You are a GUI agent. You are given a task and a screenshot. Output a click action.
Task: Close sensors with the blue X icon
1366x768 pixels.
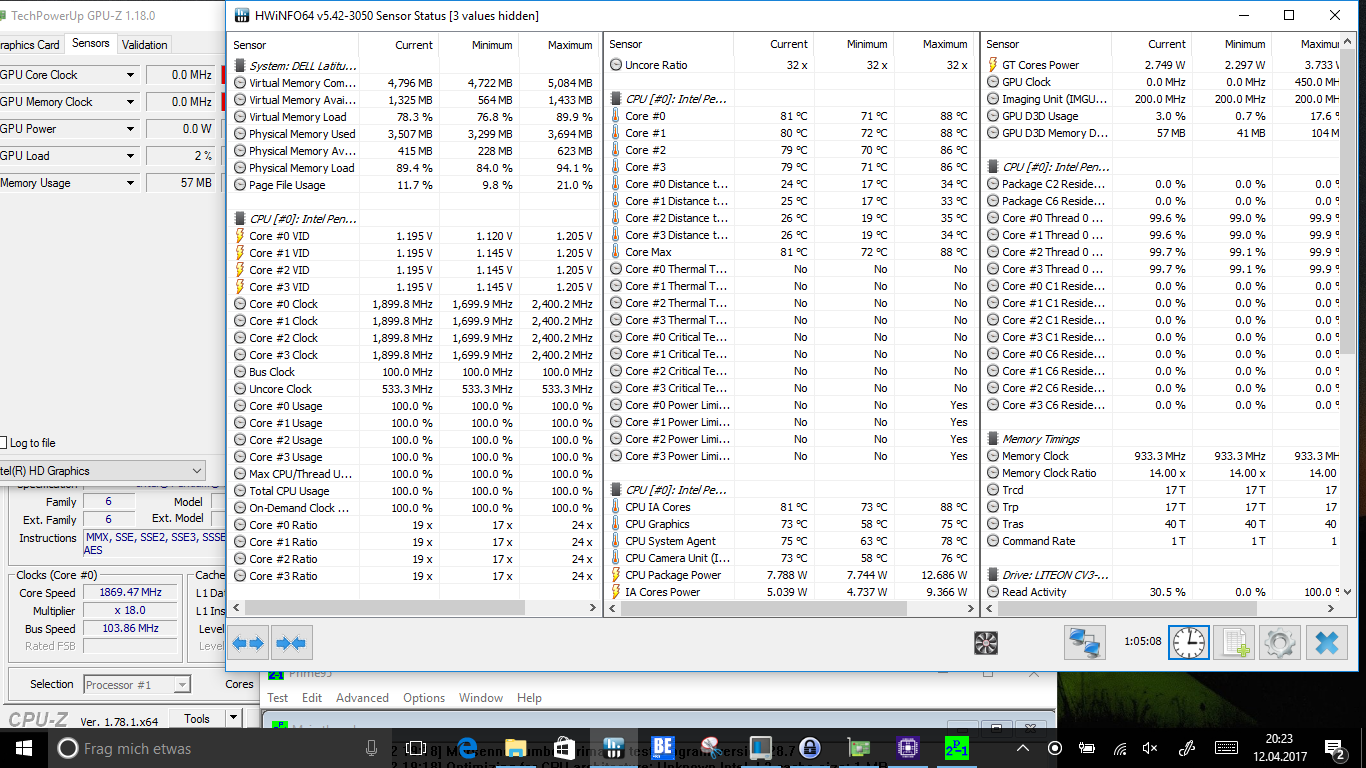[x=1327, y=643]
